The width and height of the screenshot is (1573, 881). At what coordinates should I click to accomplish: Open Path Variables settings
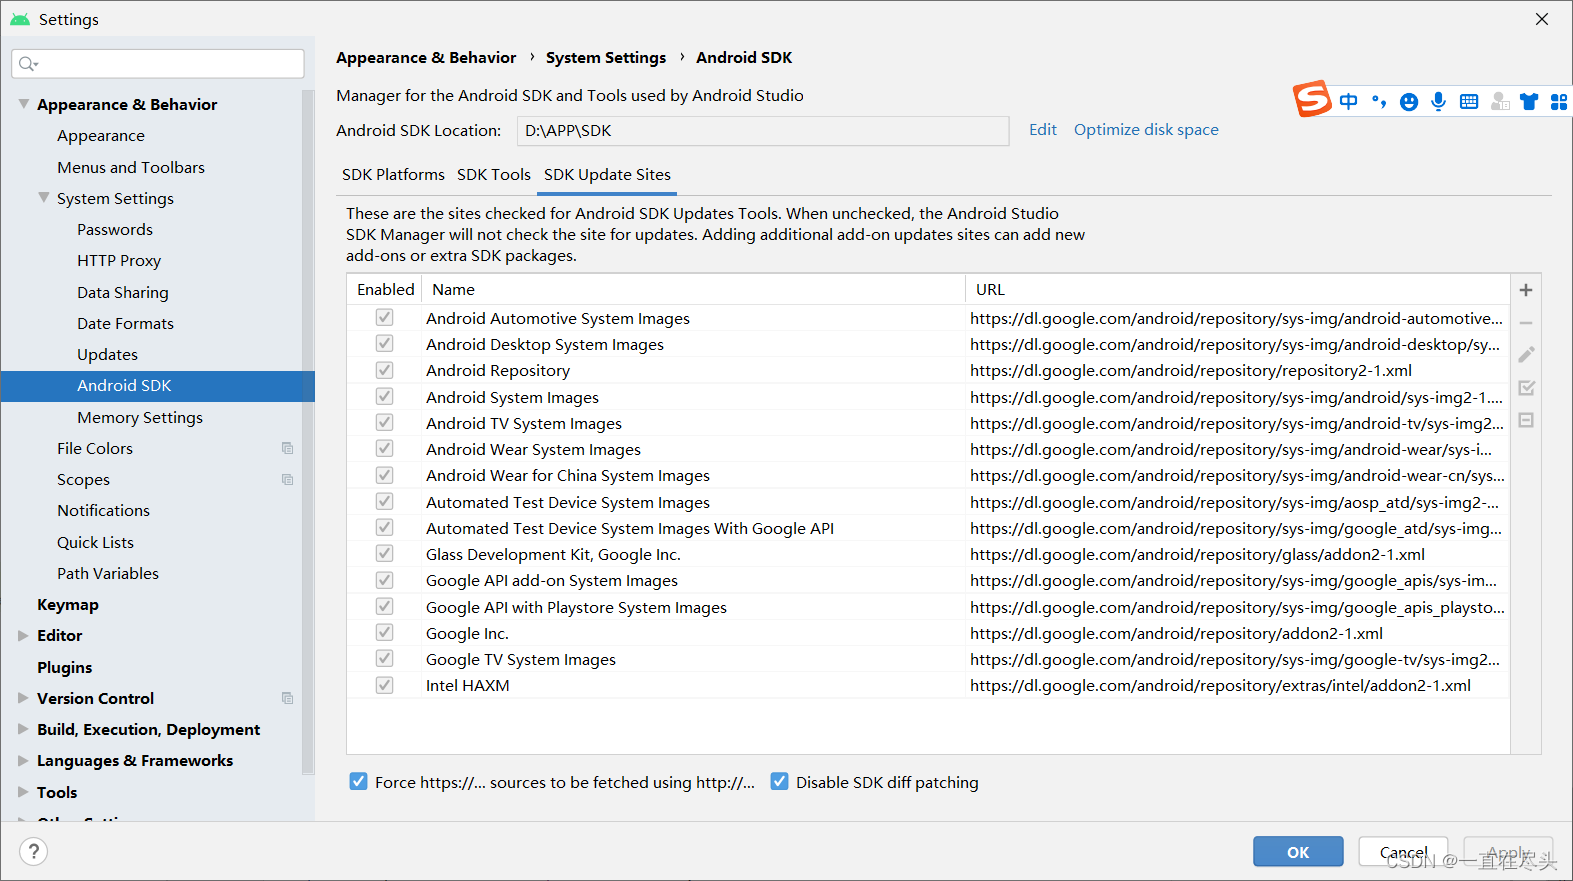pyautogui.click(x=108, y=573)
